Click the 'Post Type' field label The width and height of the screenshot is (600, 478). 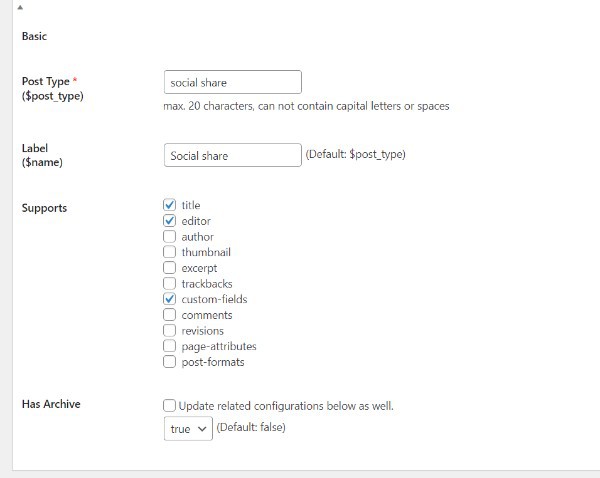[x=53, y=88]
